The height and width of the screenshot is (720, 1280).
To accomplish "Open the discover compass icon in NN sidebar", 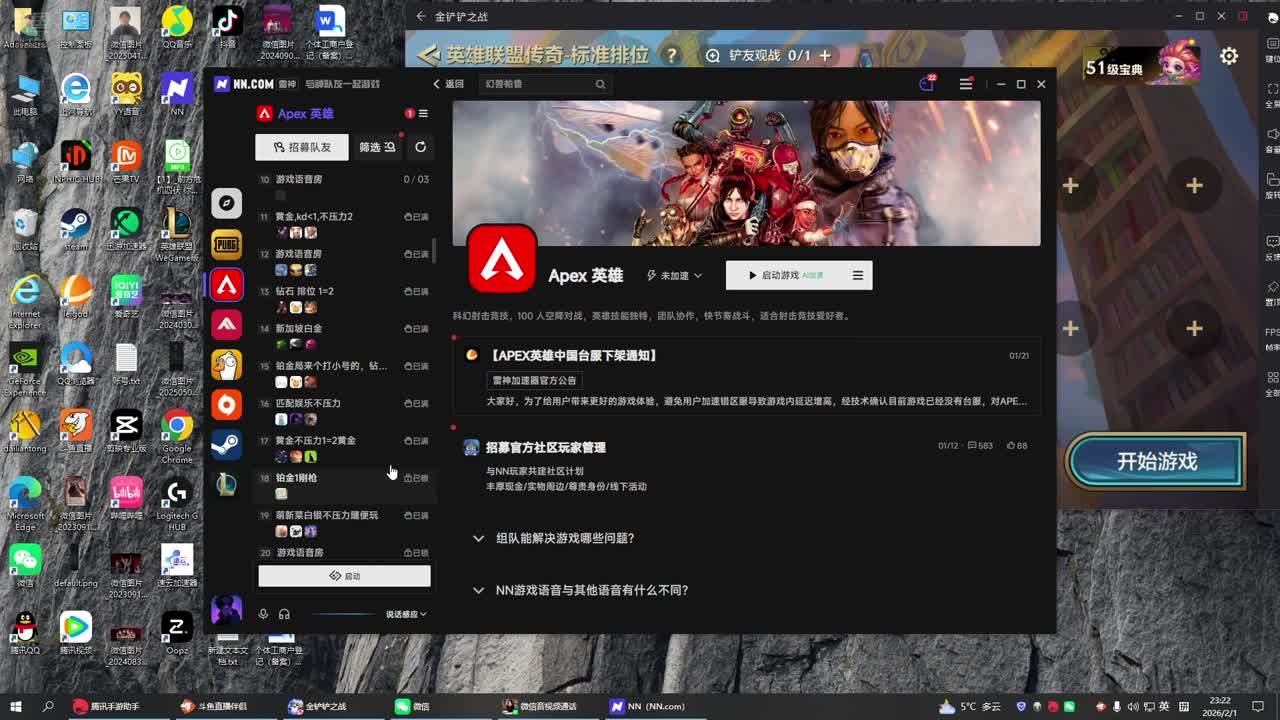I will tap(227, 203).
